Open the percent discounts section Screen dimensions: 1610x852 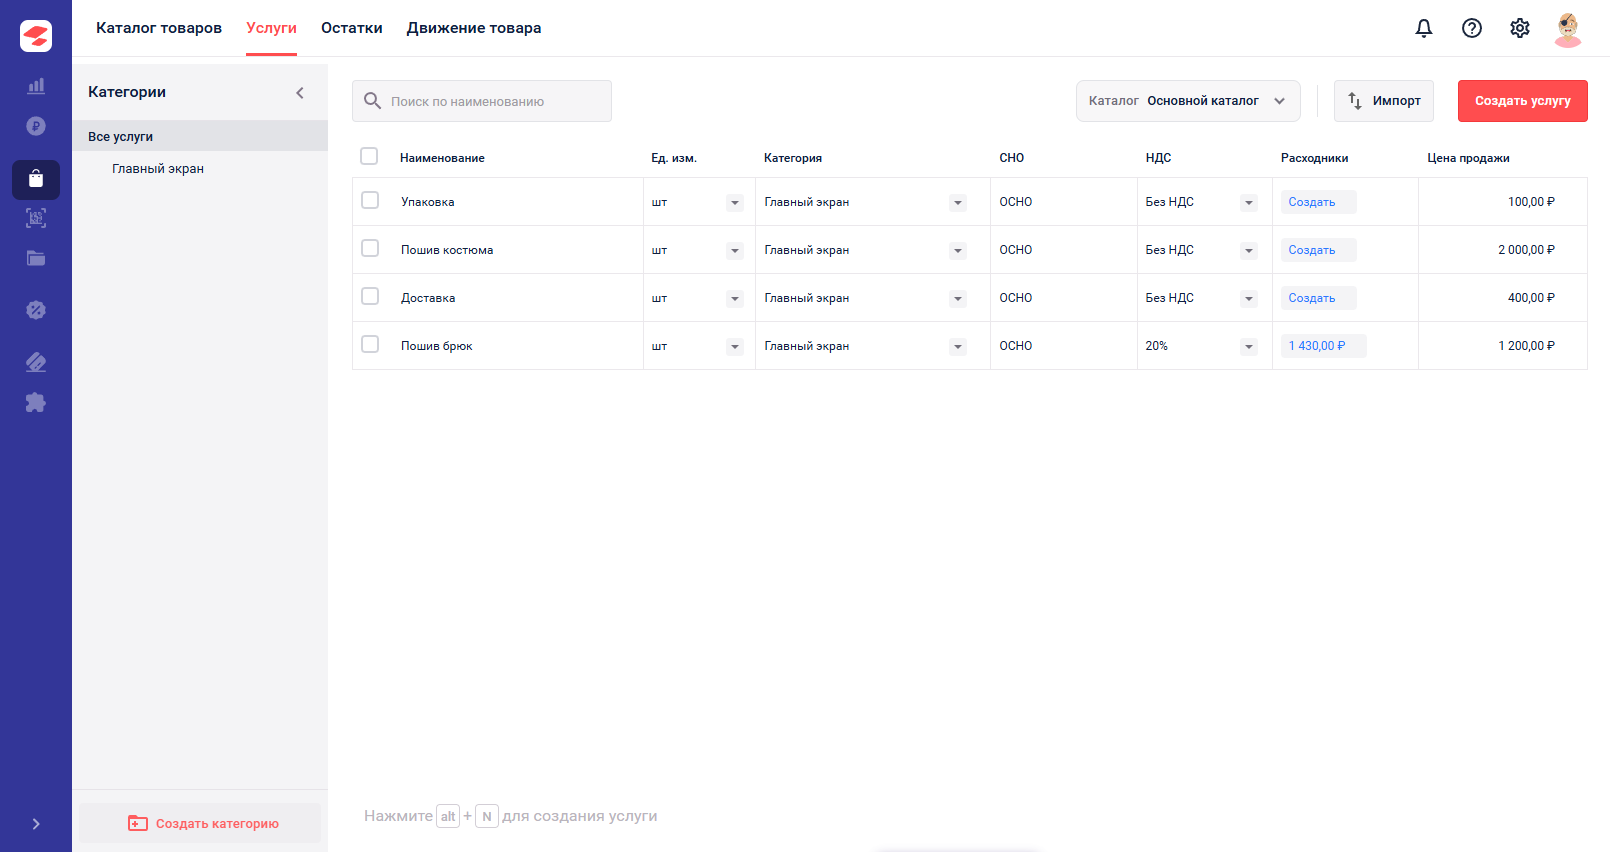[x=36, y=310]
